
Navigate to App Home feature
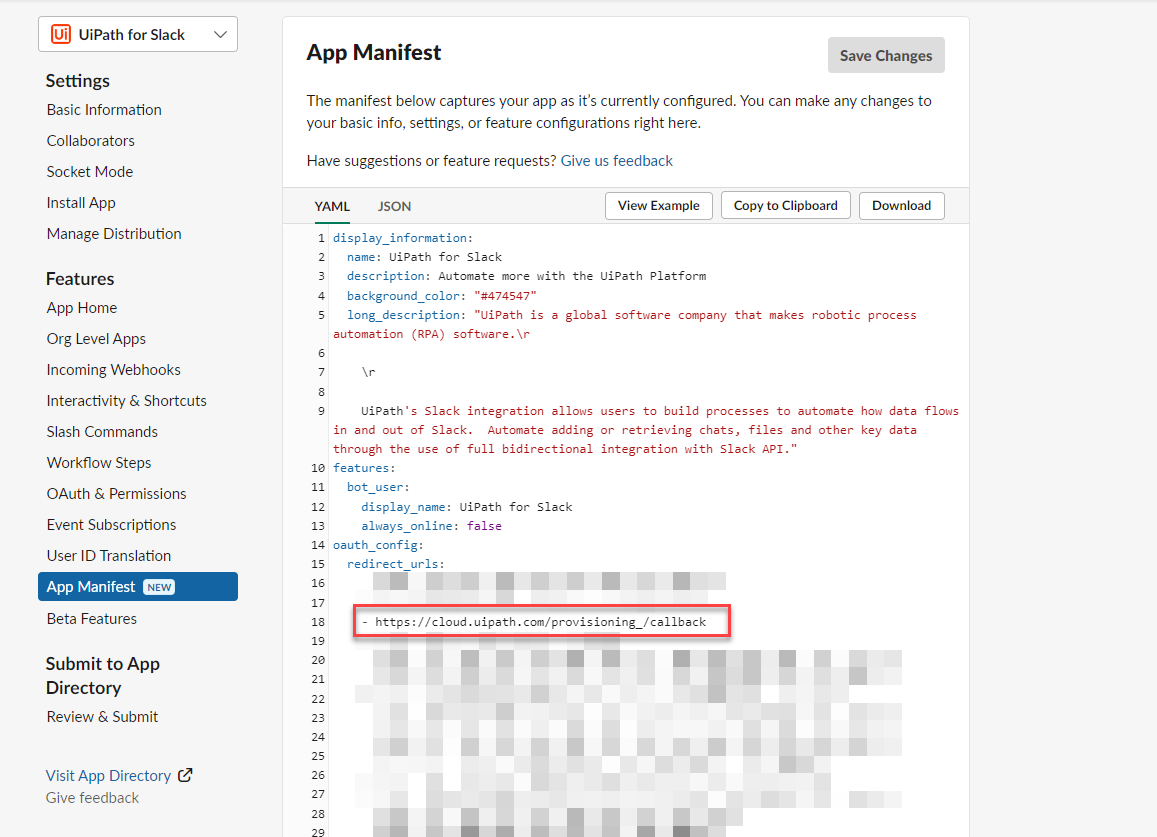(x=82, y=308)
